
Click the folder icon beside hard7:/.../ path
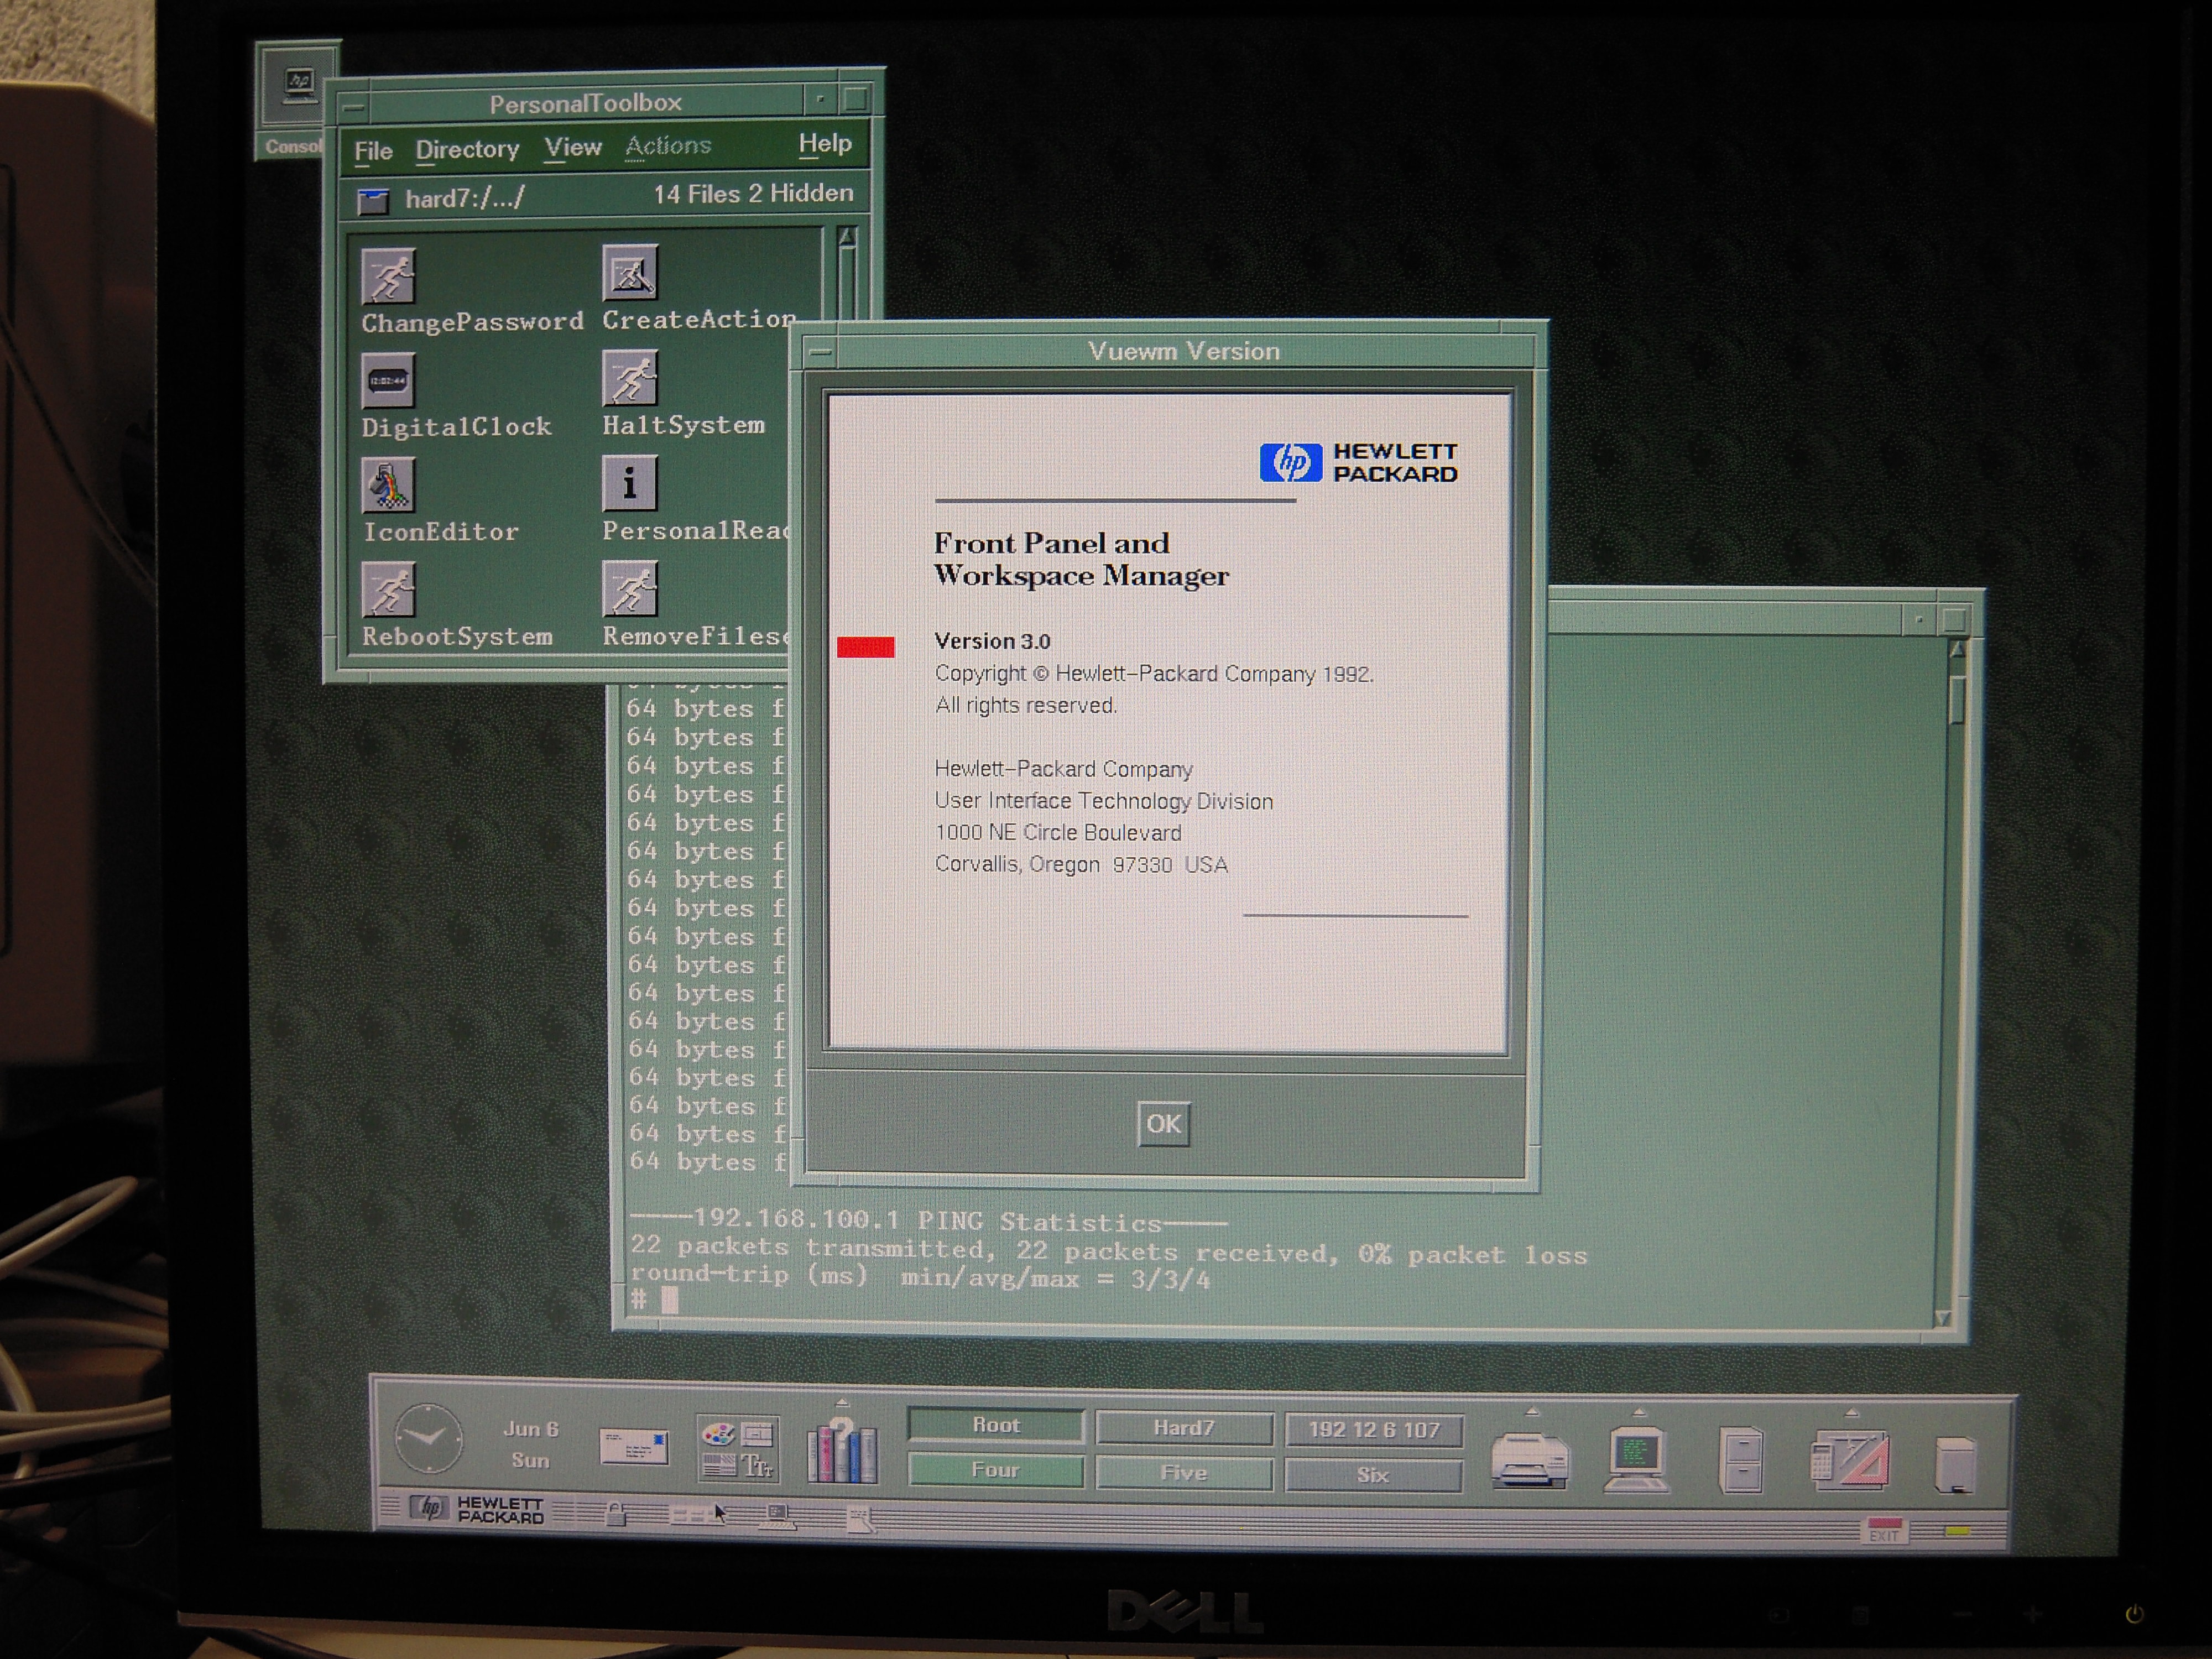[x=373, y=202]
